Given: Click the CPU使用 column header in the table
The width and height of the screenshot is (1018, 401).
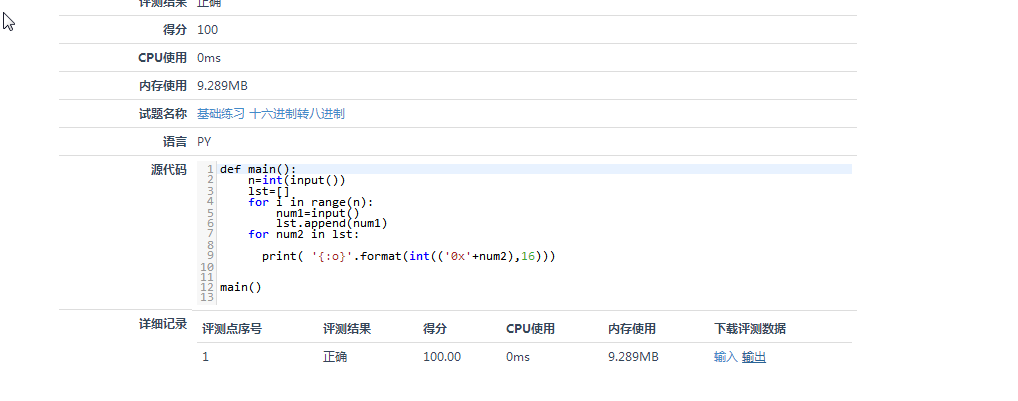Looking at the screenshot, I should coord(530,329).
